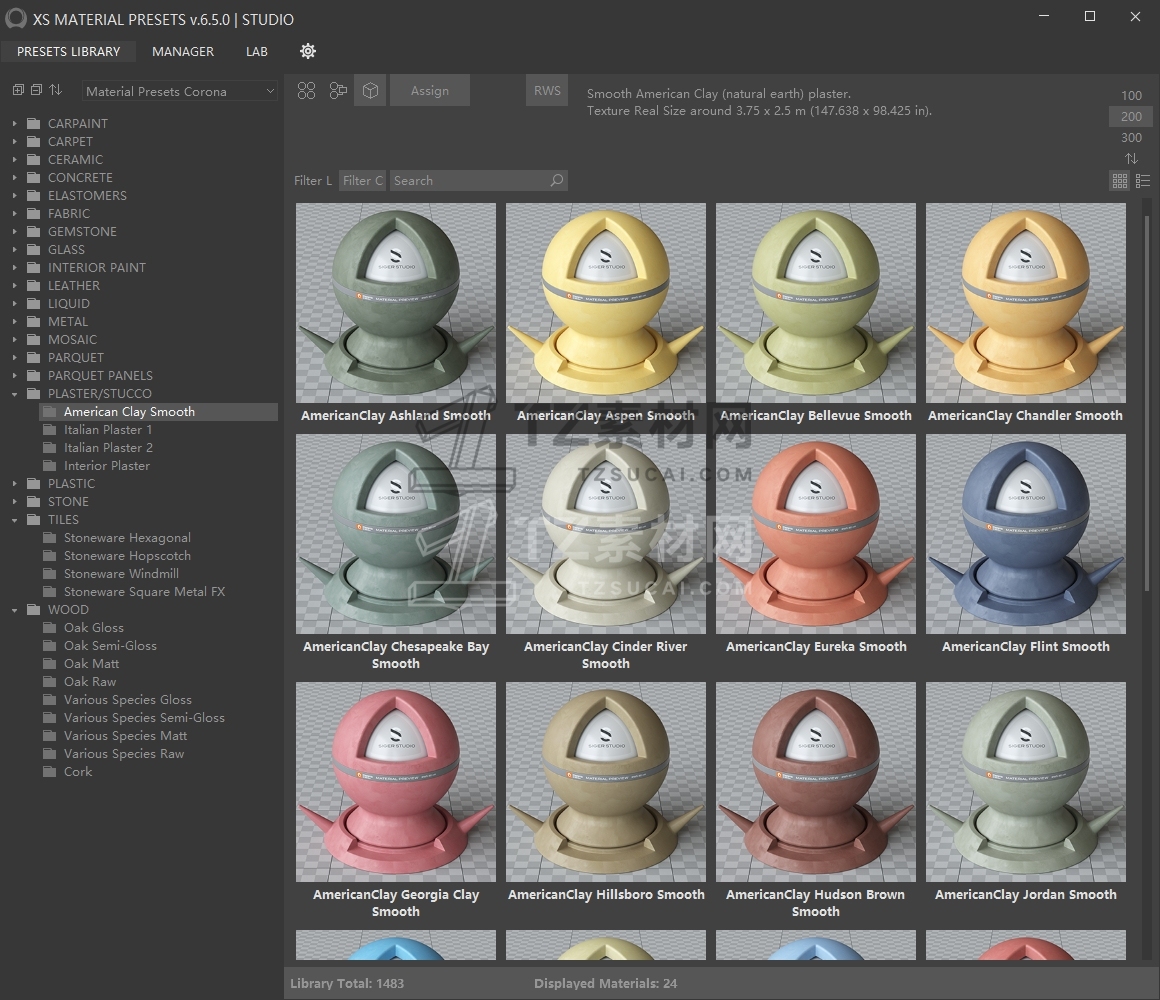Select the Stoneware Hopscotch category
Image resolution: width=1160 pixels, height=1000 pixels.
(x=127, y=555)
